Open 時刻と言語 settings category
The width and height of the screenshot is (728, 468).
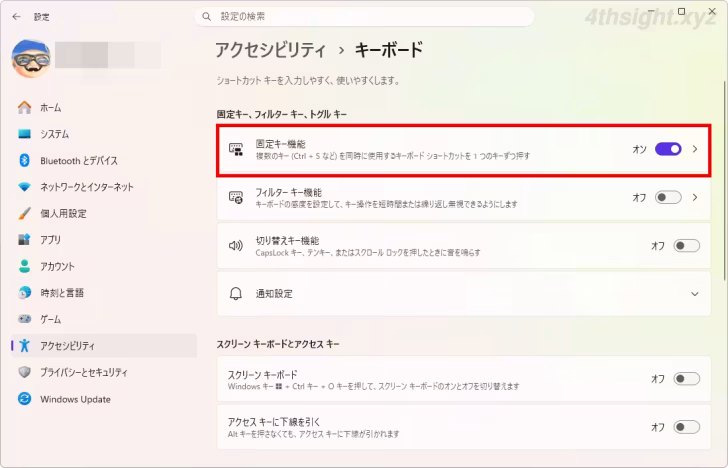(x=104, y=292)
